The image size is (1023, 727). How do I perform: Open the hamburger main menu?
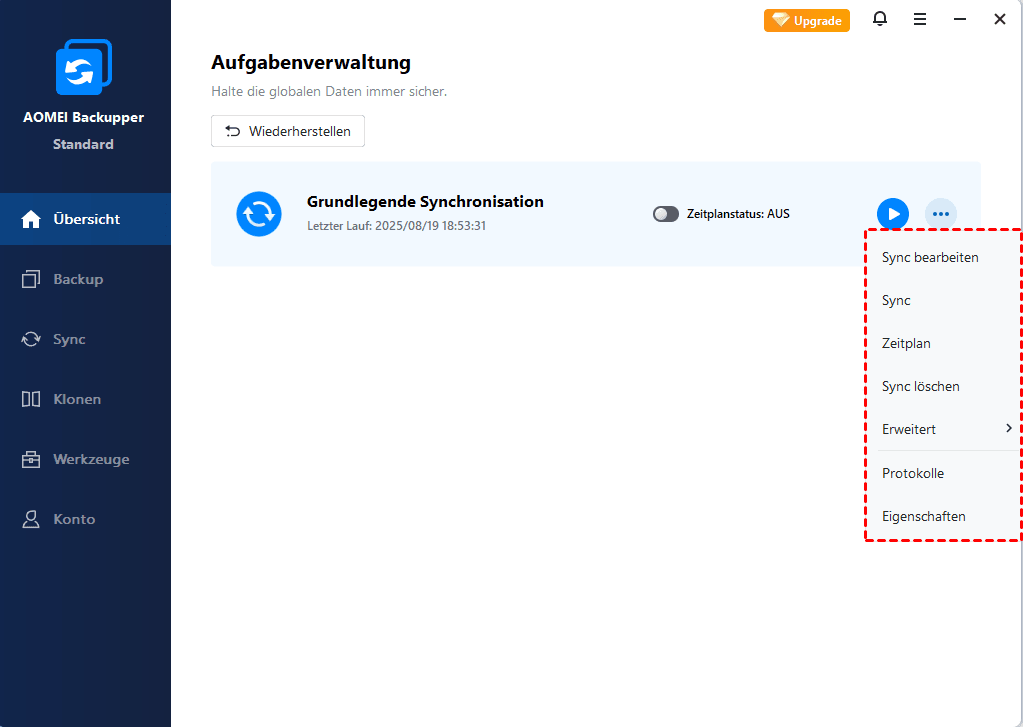coord(920,20)
